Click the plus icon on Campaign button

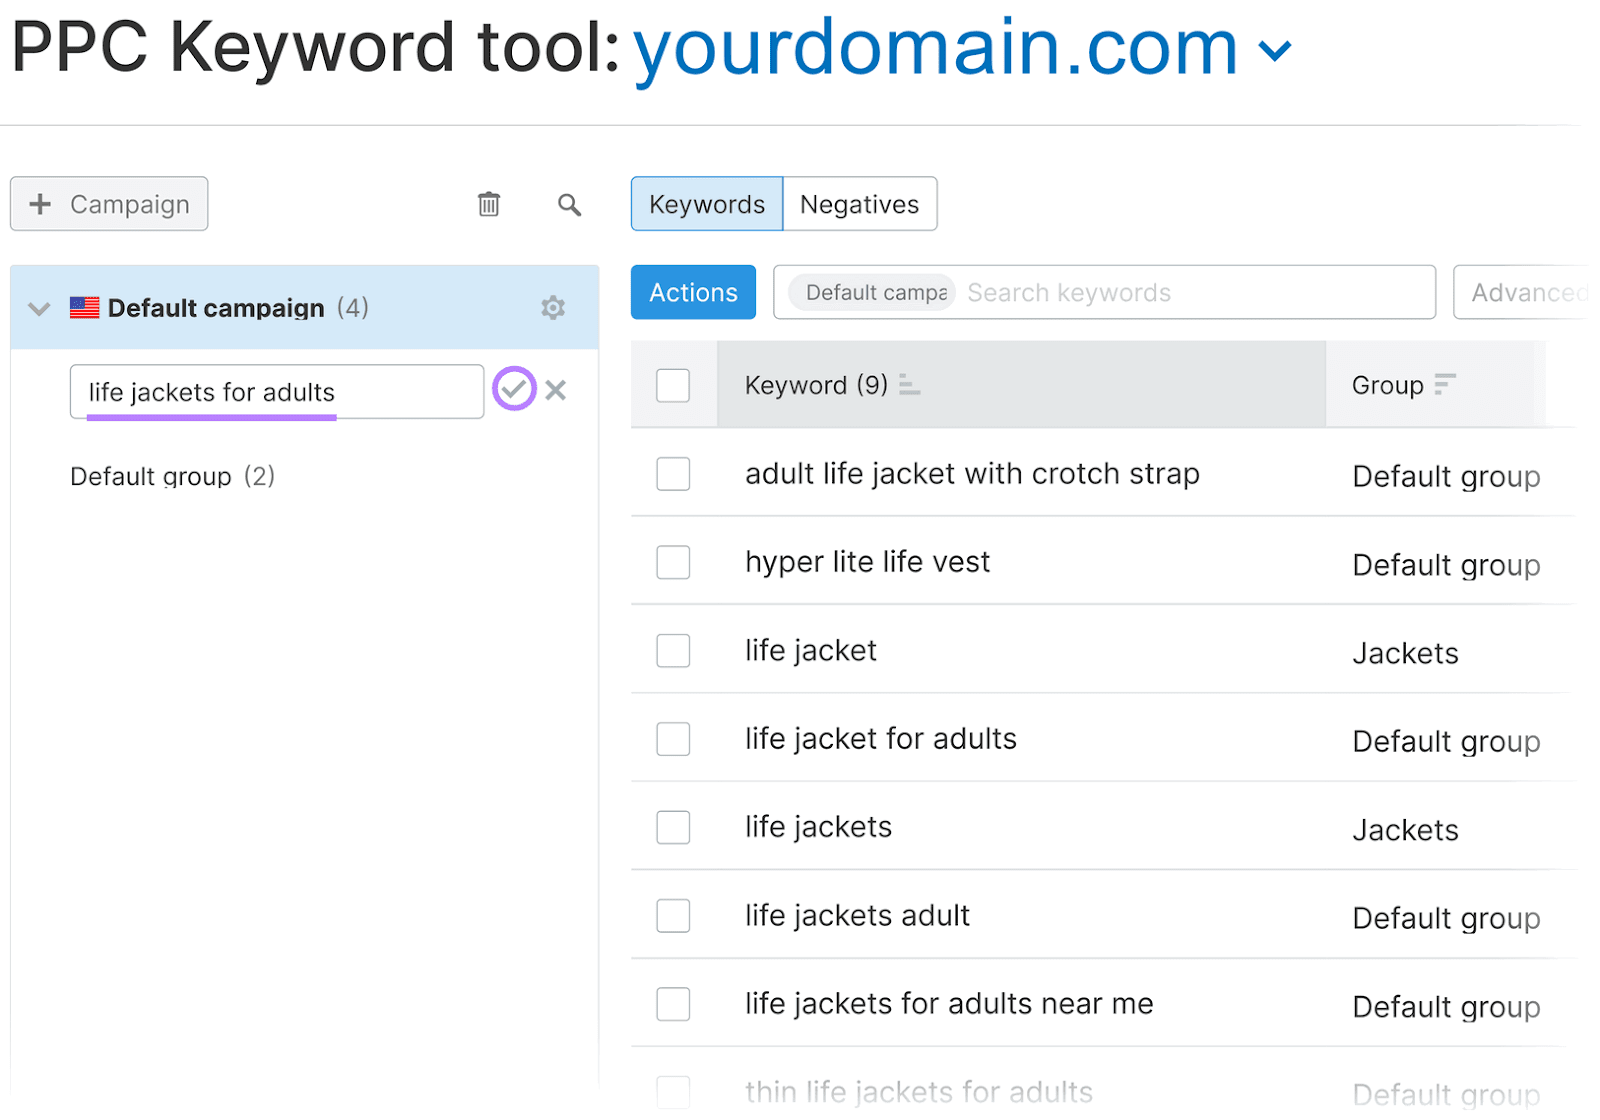point(40,204)
